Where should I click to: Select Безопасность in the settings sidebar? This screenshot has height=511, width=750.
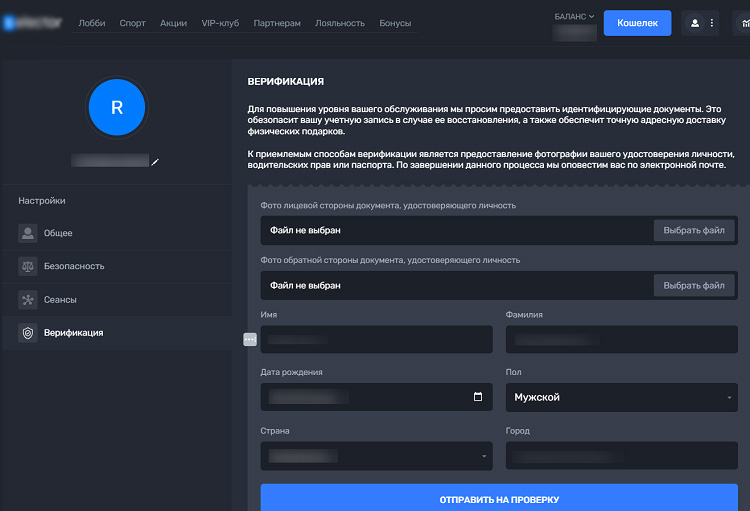[74, 266]
